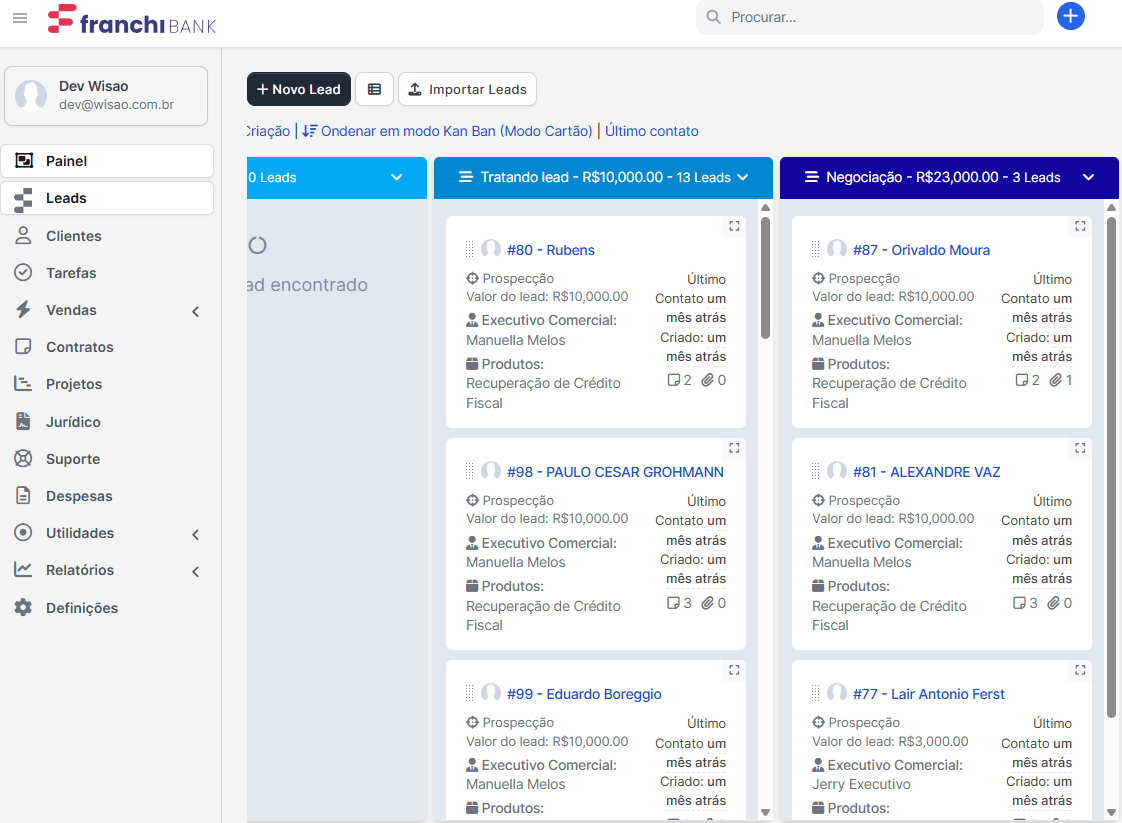Open lead #81 - ALEXANDRE VAZ
Image resolution: width=1122 pixels, height=823 pixels.
[x=927, y=472]
